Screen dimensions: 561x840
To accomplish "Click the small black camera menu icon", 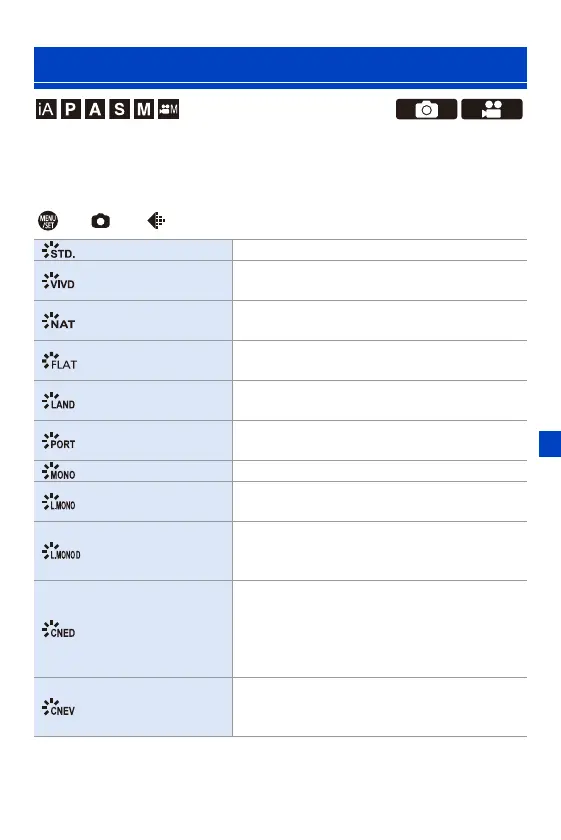I will (x=101, y=221).
